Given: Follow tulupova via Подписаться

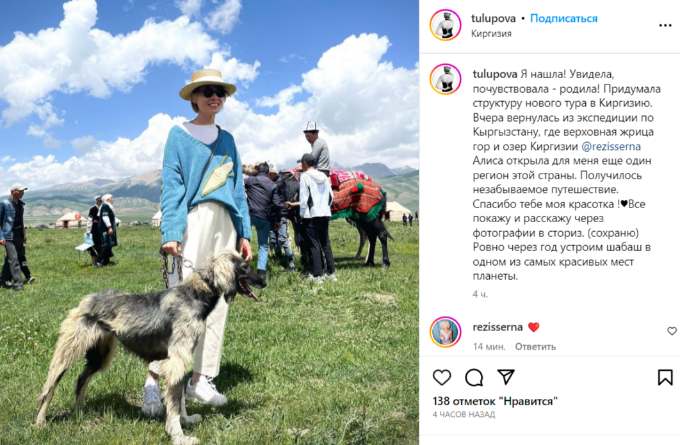Looking at the screenshot, I should click(x=564, y=18).
